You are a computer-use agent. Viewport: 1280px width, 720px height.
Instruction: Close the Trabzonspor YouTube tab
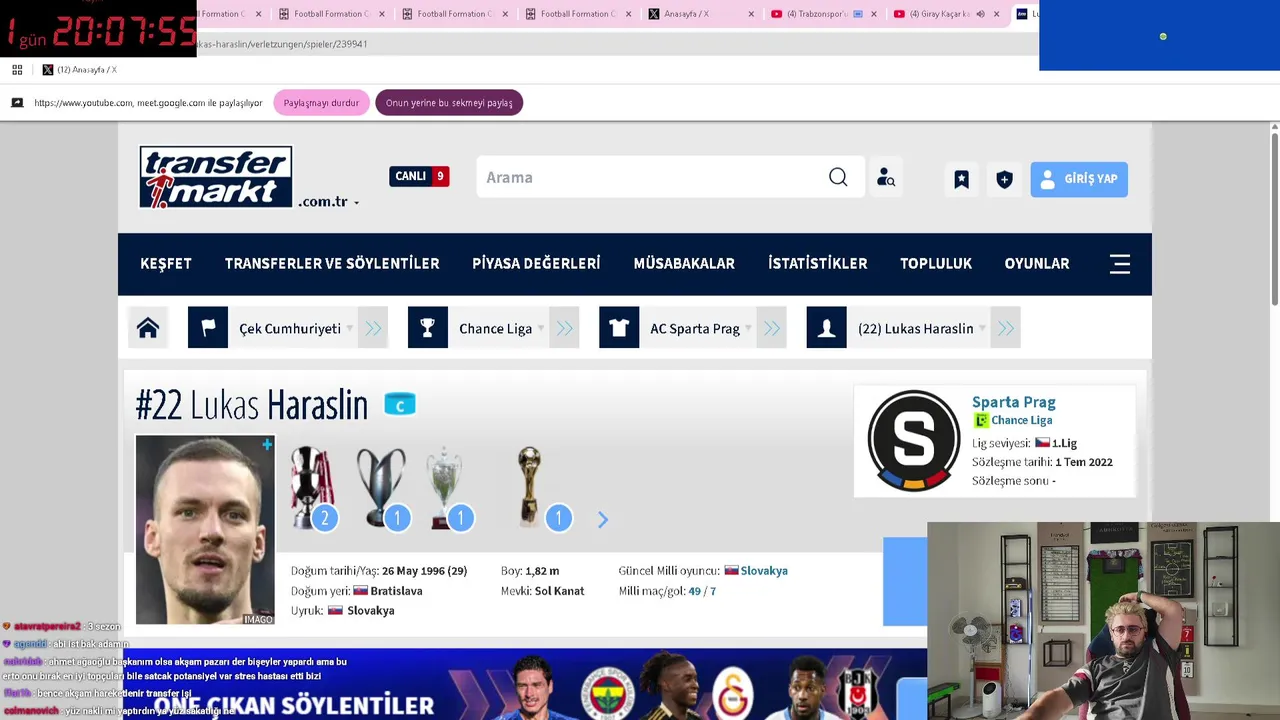[x=874, y=14]
